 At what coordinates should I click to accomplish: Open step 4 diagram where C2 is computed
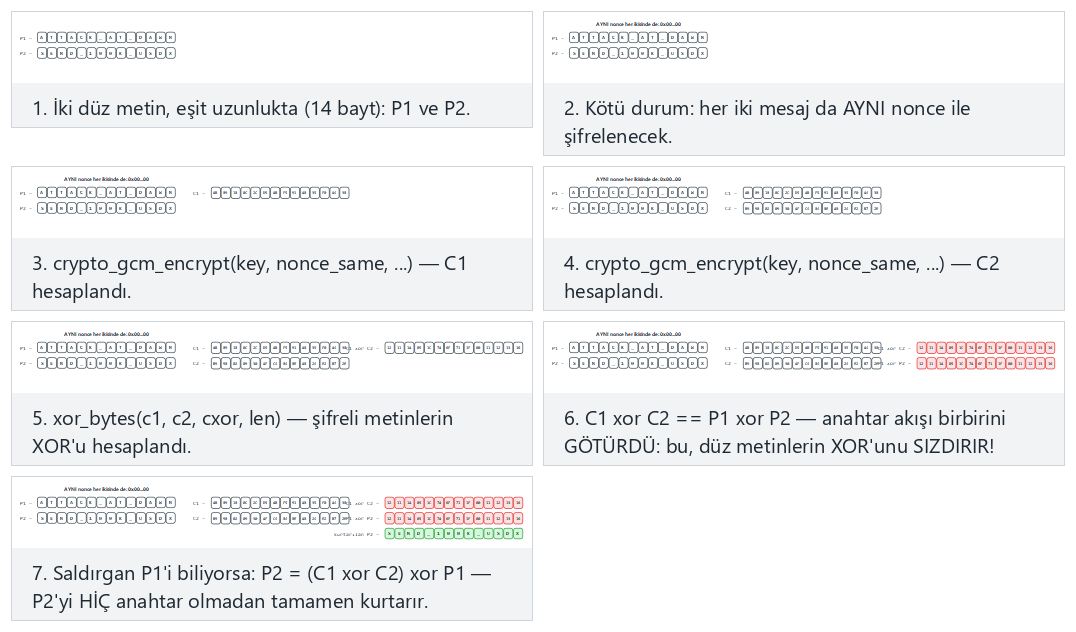[x=804, y=203]
